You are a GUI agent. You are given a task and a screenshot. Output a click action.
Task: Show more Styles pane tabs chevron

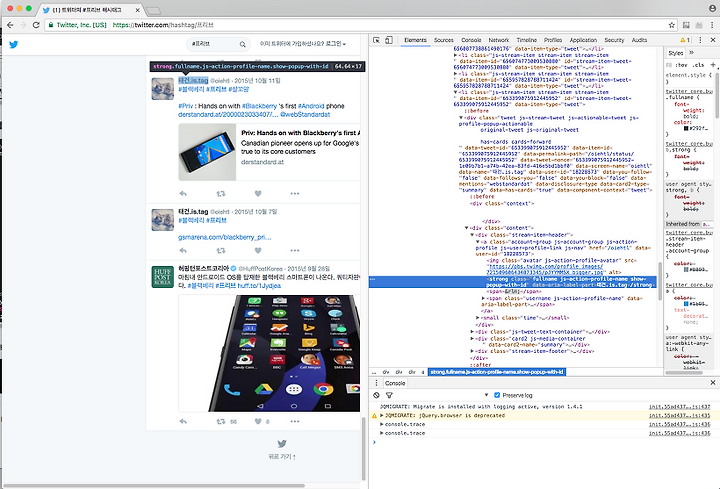tap(692, 53)
